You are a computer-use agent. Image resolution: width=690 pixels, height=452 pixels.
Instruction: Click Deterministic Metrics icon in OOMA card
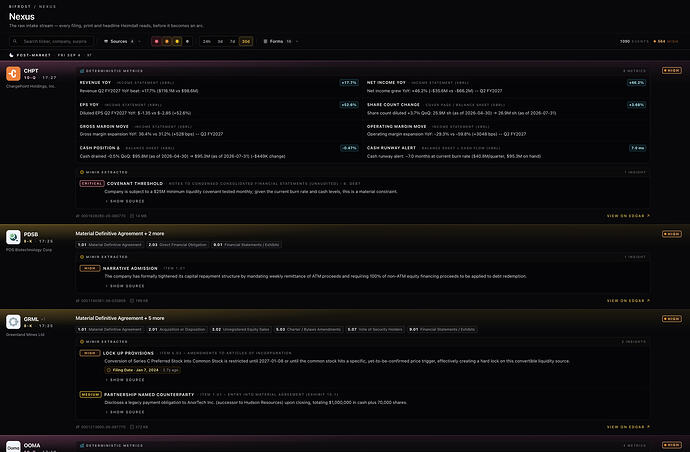click(x=82, y=445)
